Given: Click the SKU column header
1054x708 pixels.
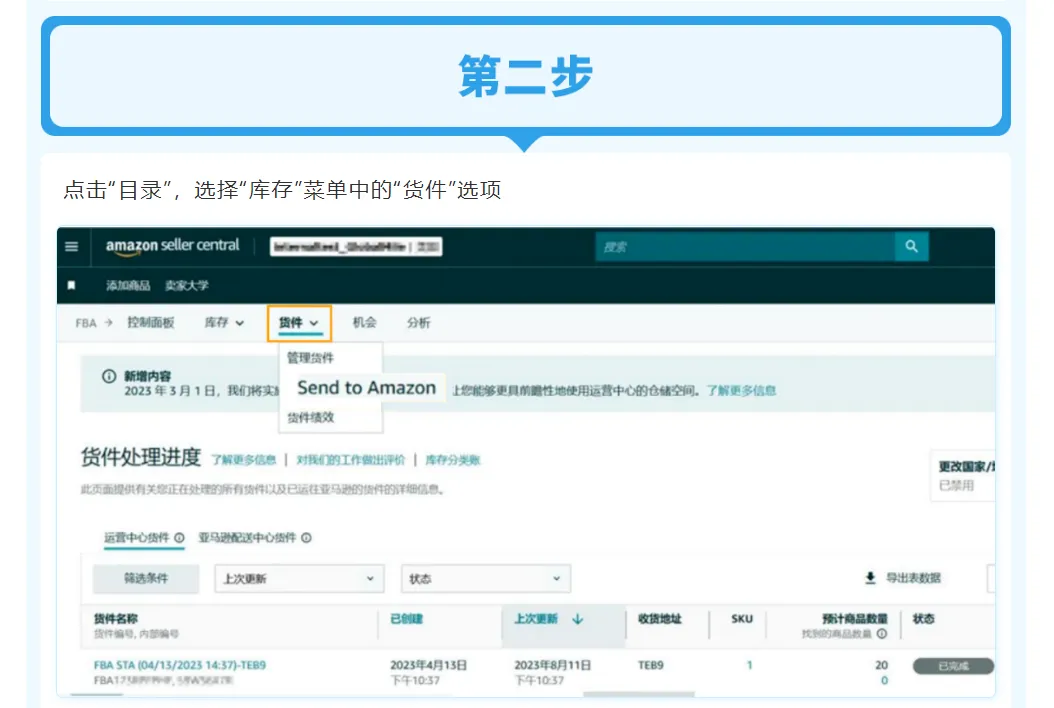Looking at the screenshot, I should (742, 619).
